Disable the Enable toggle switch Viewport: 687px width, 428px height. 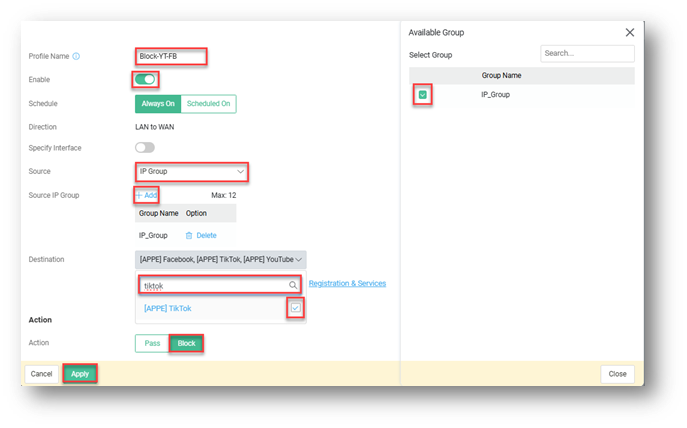click(145, 79)
